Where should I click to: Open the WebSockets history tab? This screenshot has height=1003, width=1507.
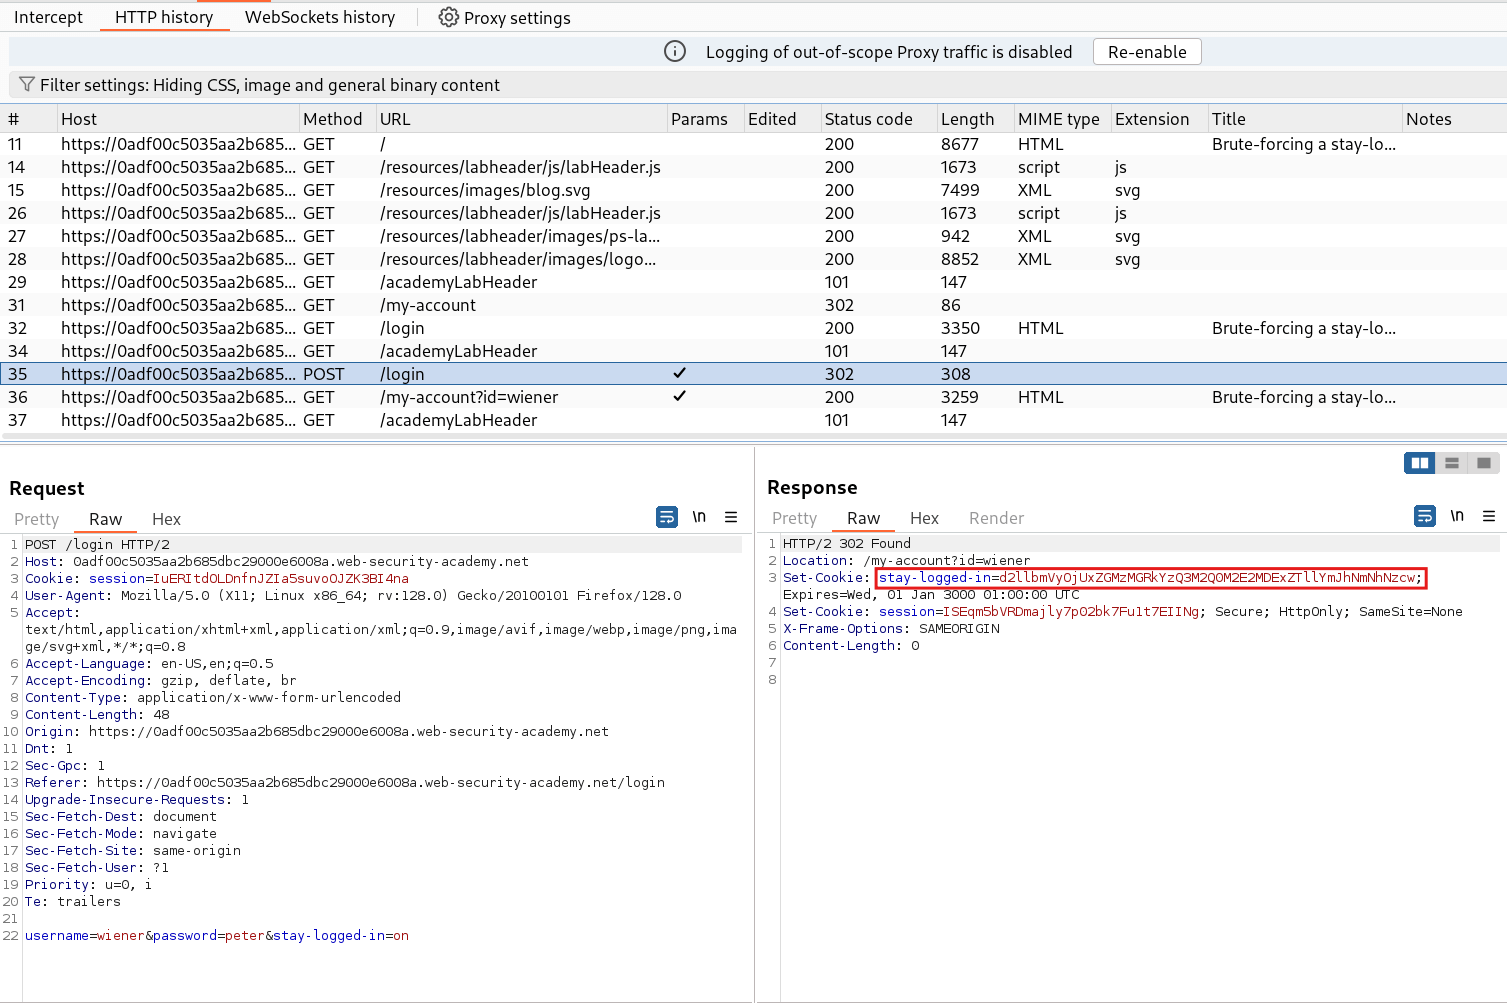318,17
